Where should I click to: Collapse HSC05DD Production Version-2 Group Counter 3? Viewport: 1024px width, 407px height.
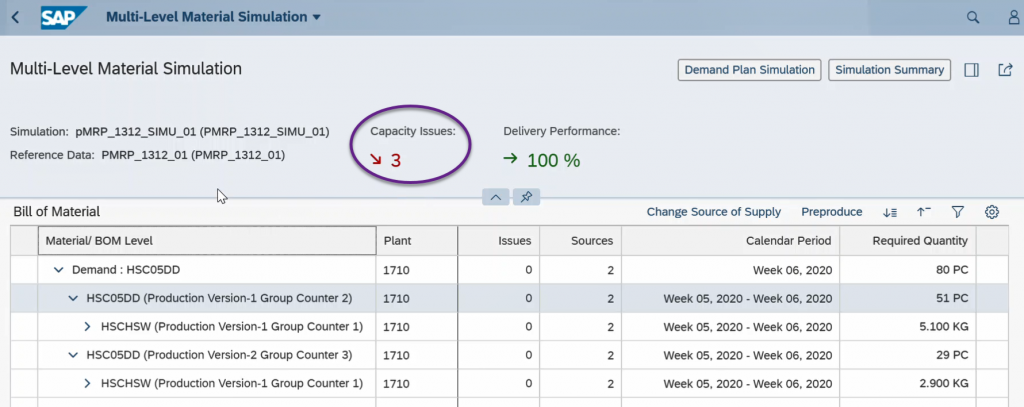pyautogui.click(x=73, y=355)
